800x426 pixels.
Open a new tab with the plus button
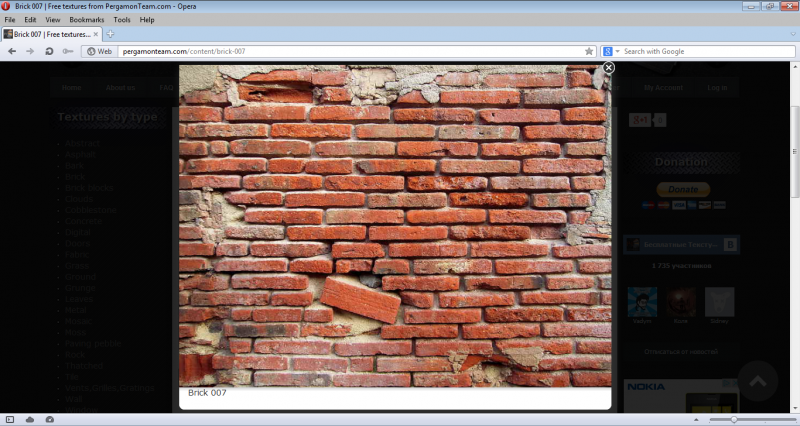pyautogui.click(x=110, y=34)
